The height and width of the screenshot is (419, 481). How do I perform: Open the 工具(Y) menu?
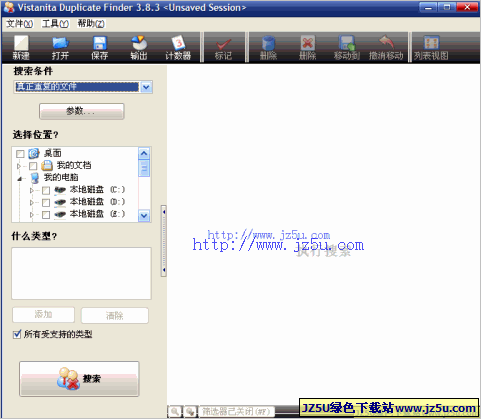(55, 24)
